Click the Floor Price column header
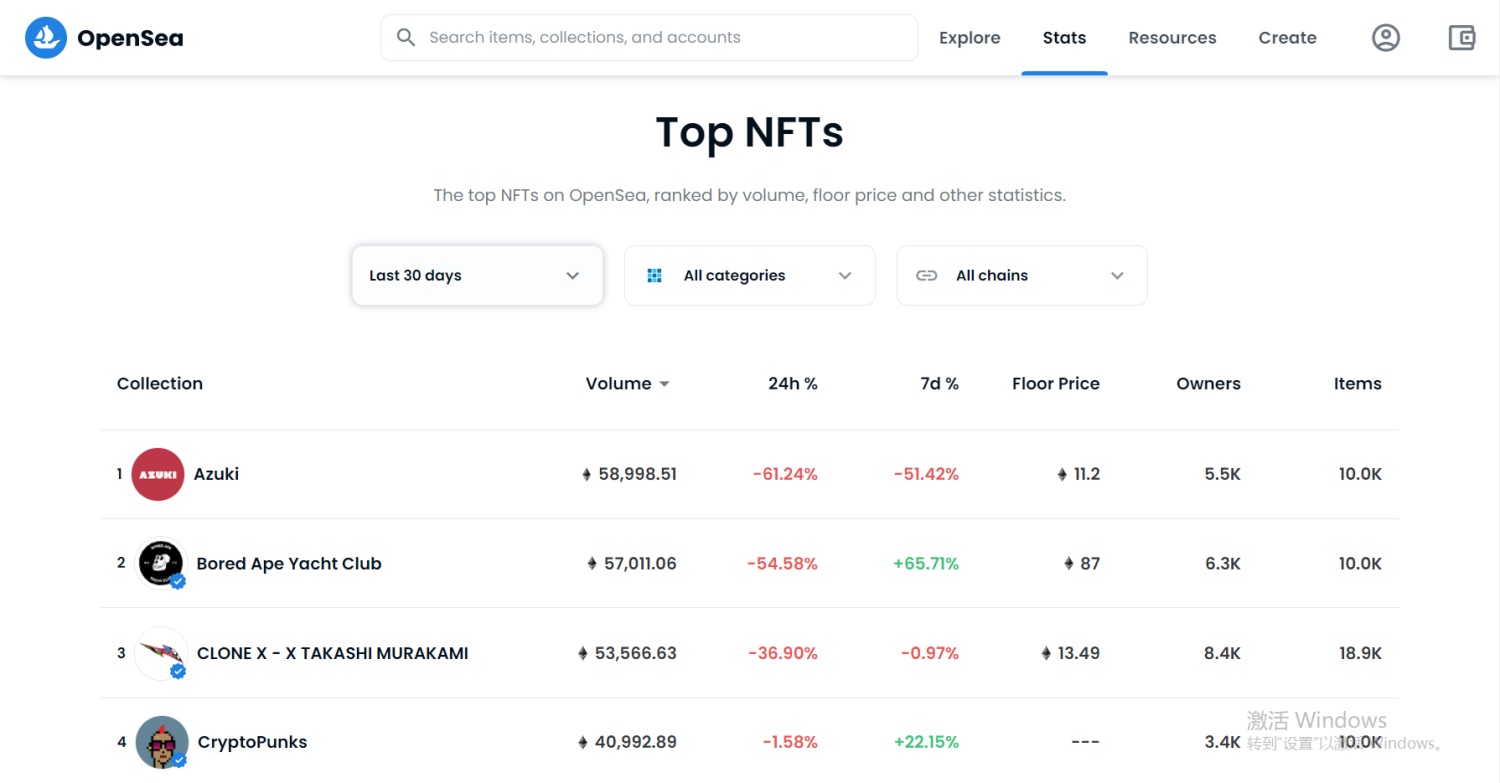Screen dimensions: 1500x783 click(1056, 384)
